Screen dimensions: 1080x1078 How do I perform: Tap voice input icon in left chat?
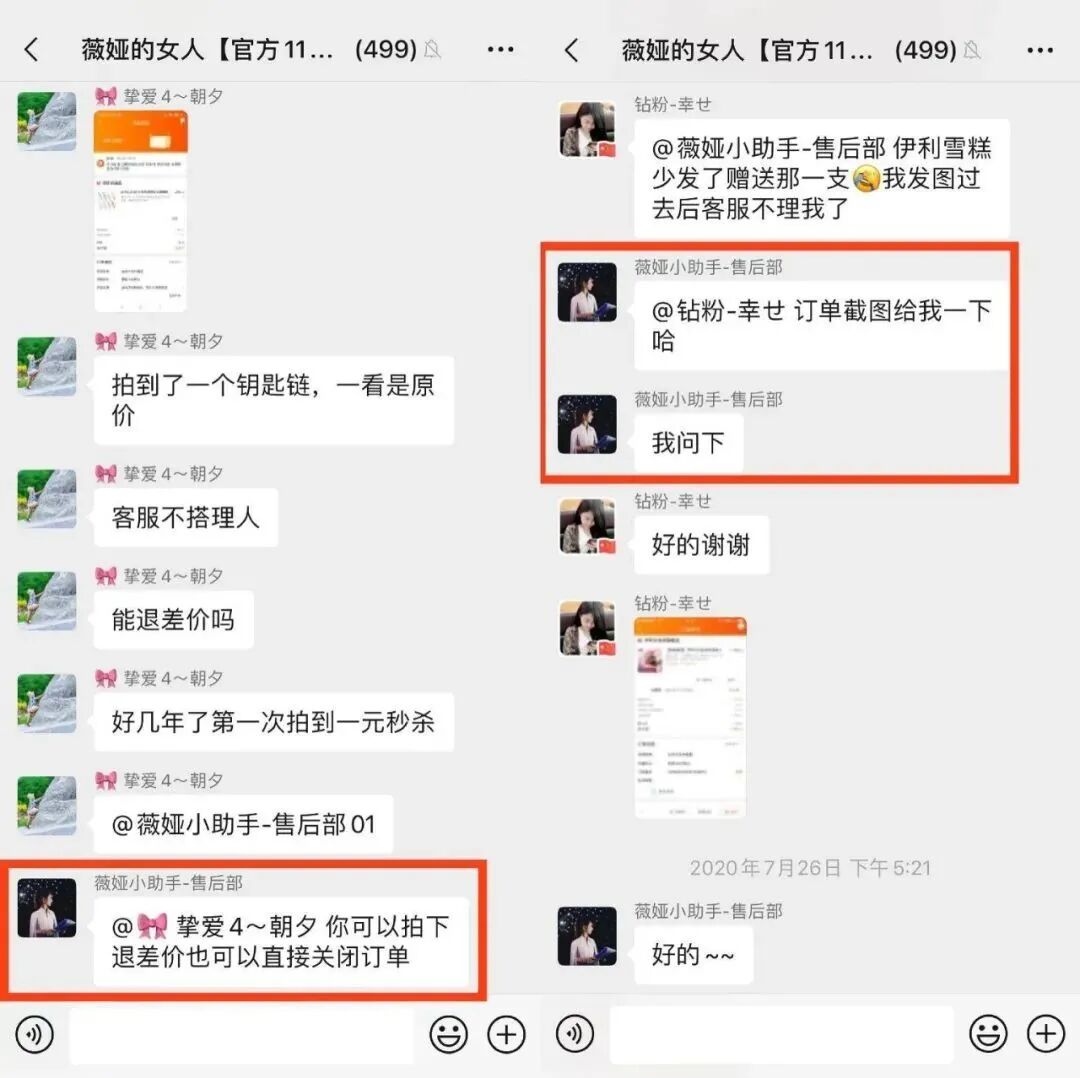(34, 1034)
